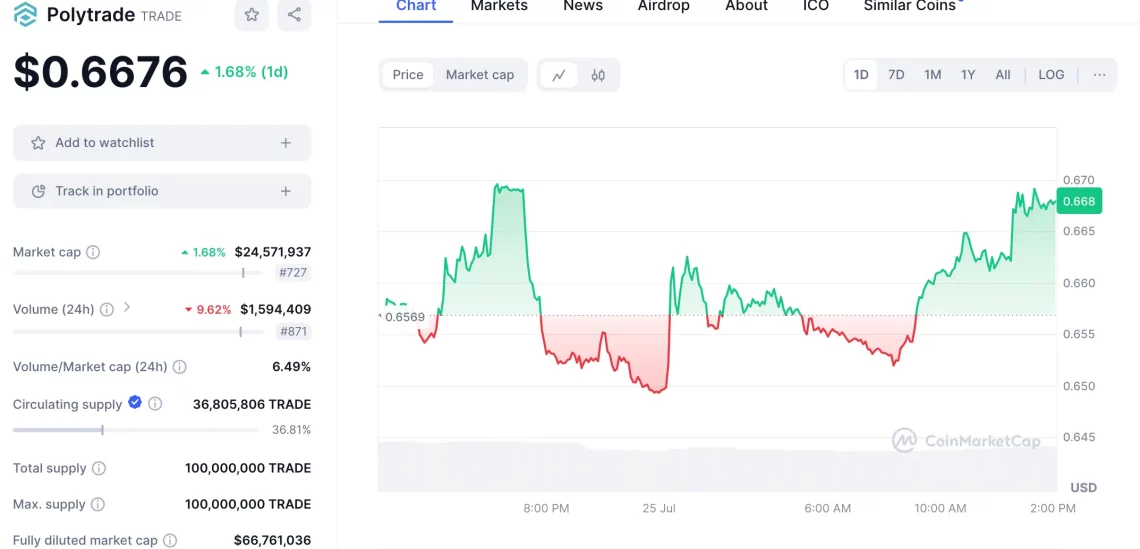Select the Market cap toggle
1140x549 pixels.
tap(480, 75)
